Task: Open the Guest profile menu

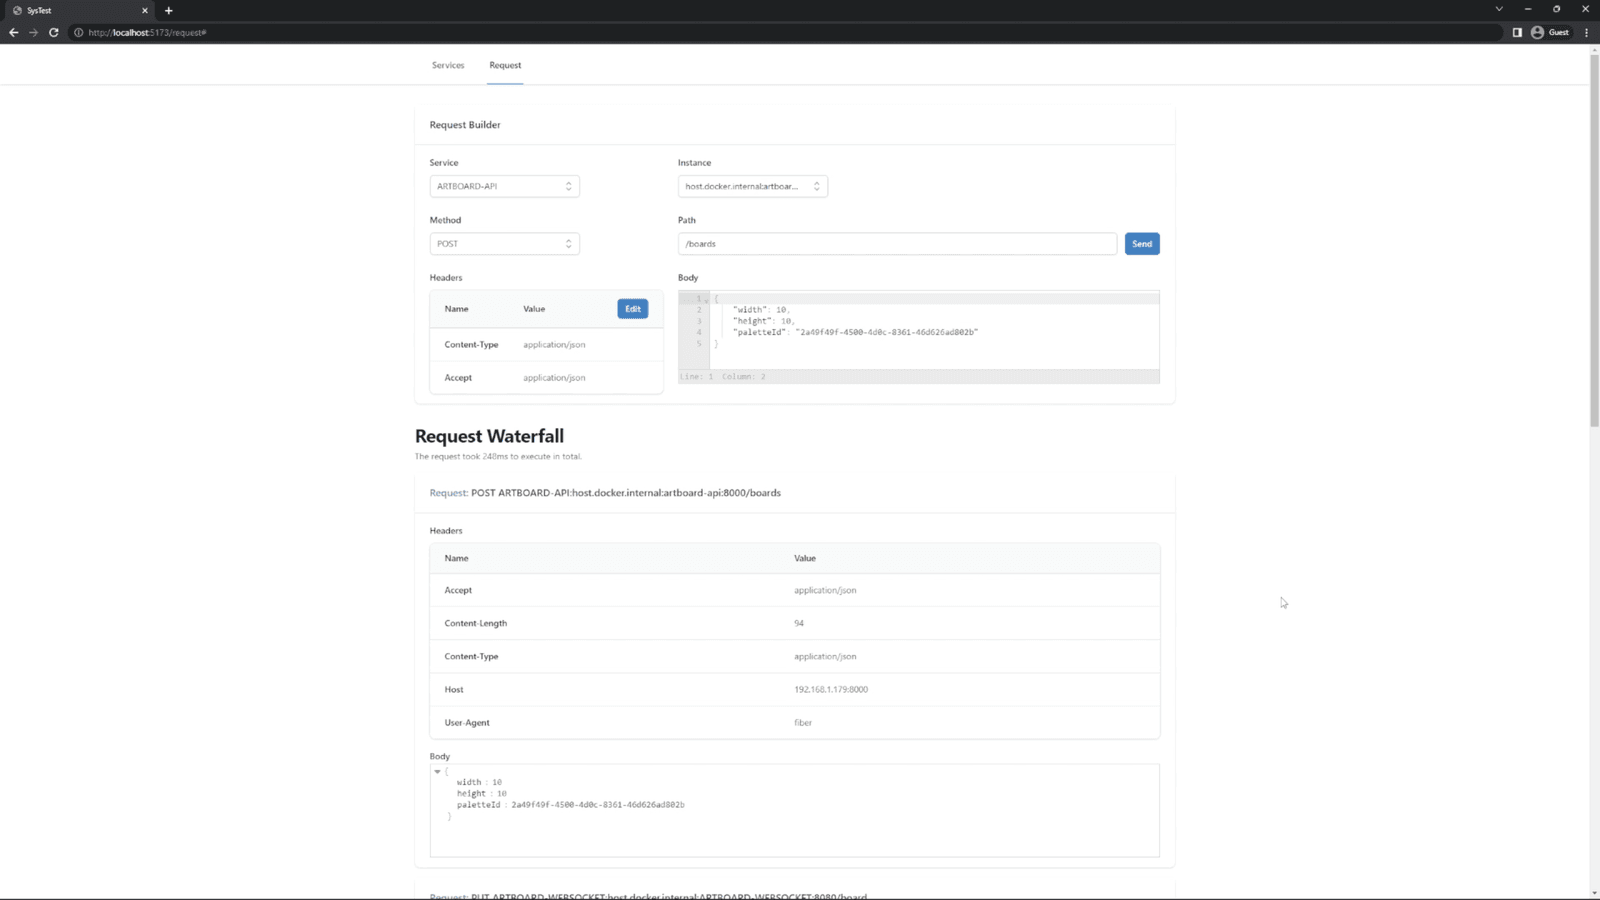Action: [x=1550, y=32]
